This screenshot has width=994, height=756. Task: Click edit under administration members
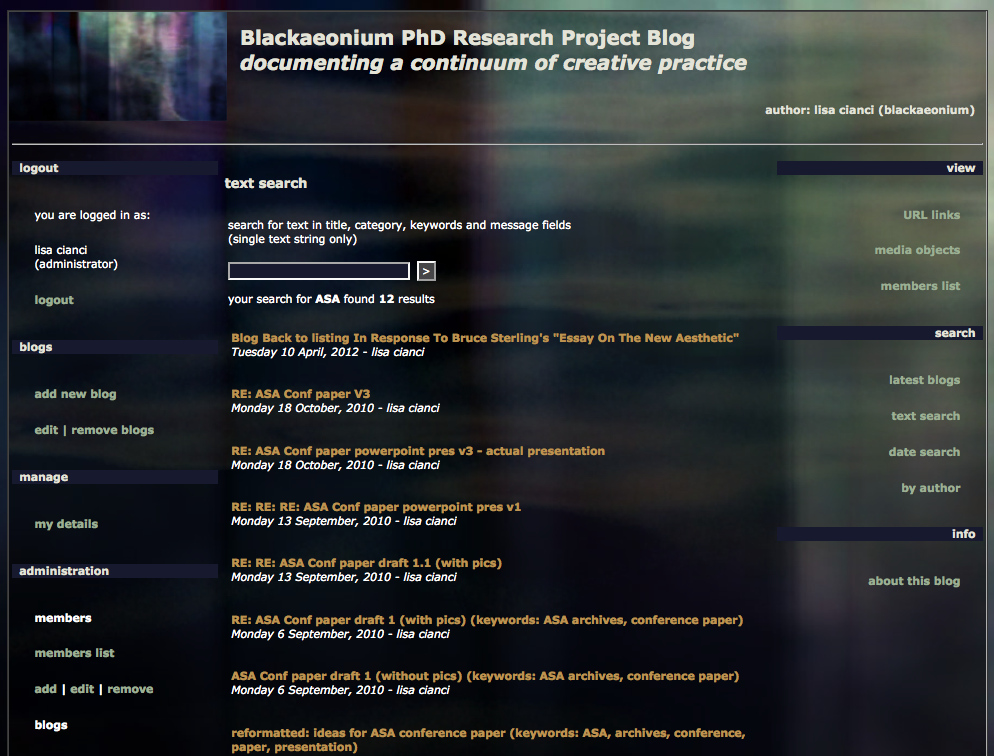[x=82, y=689]
